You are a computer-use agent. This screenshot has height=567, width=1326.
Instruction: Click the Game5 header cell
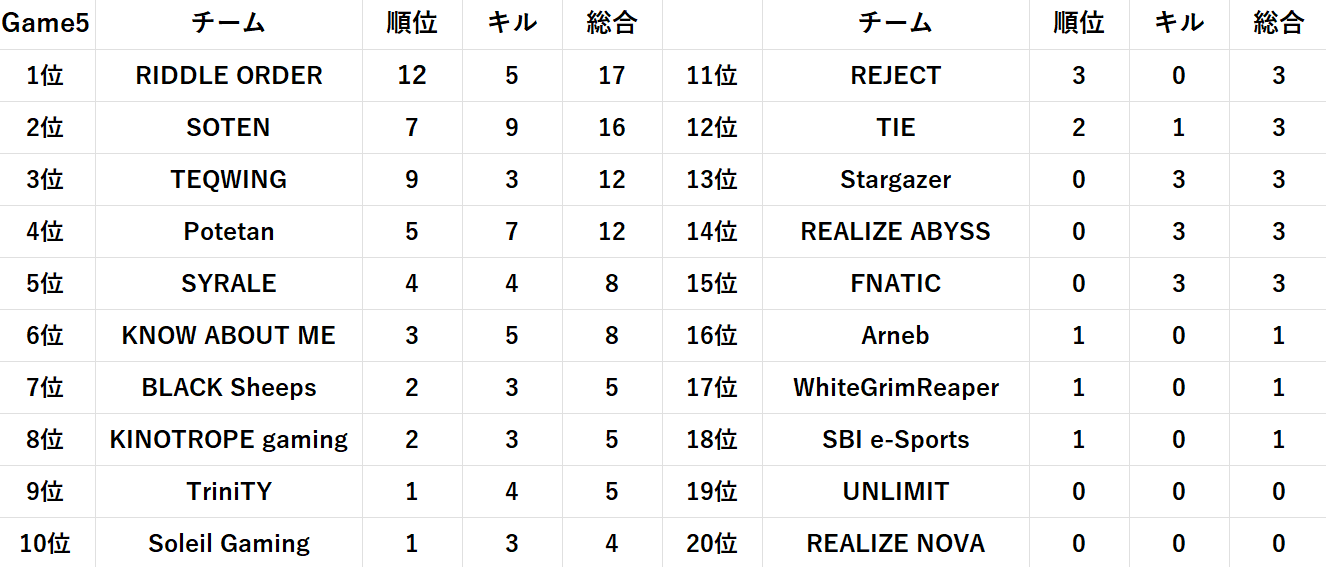(x=46, y=24)
